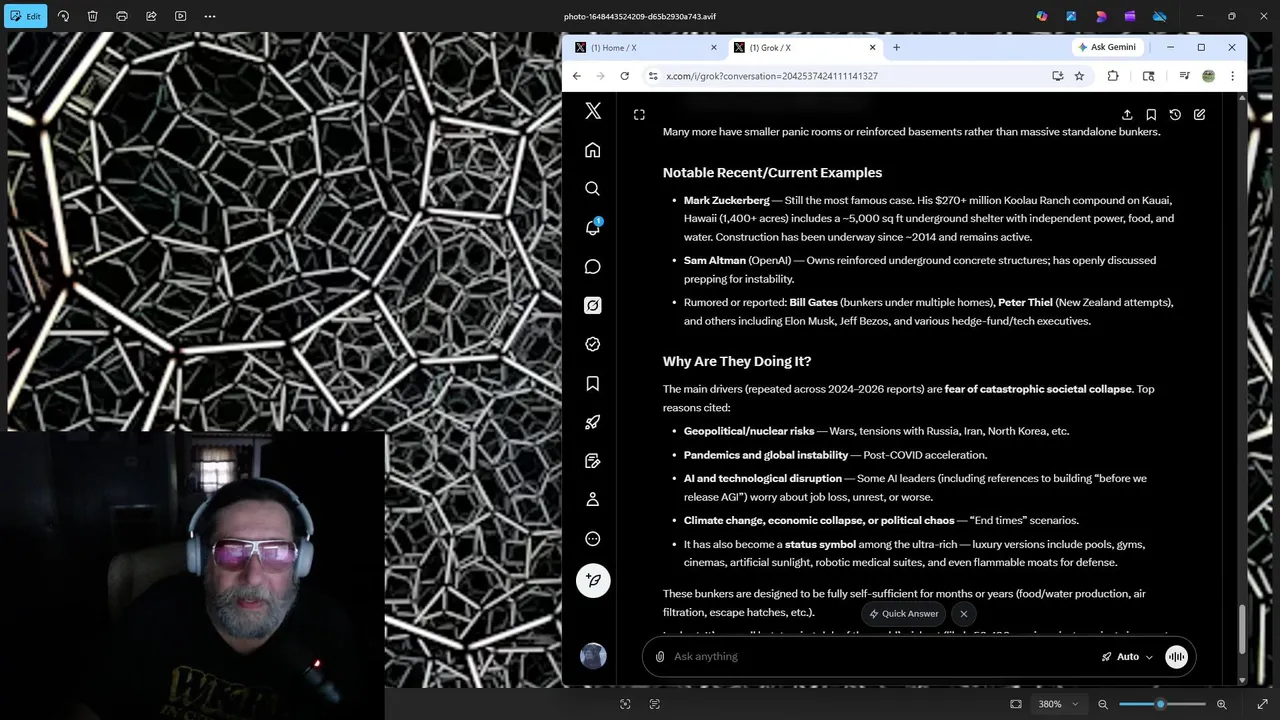Open Chrome three-dot menu

(1232, 76)
